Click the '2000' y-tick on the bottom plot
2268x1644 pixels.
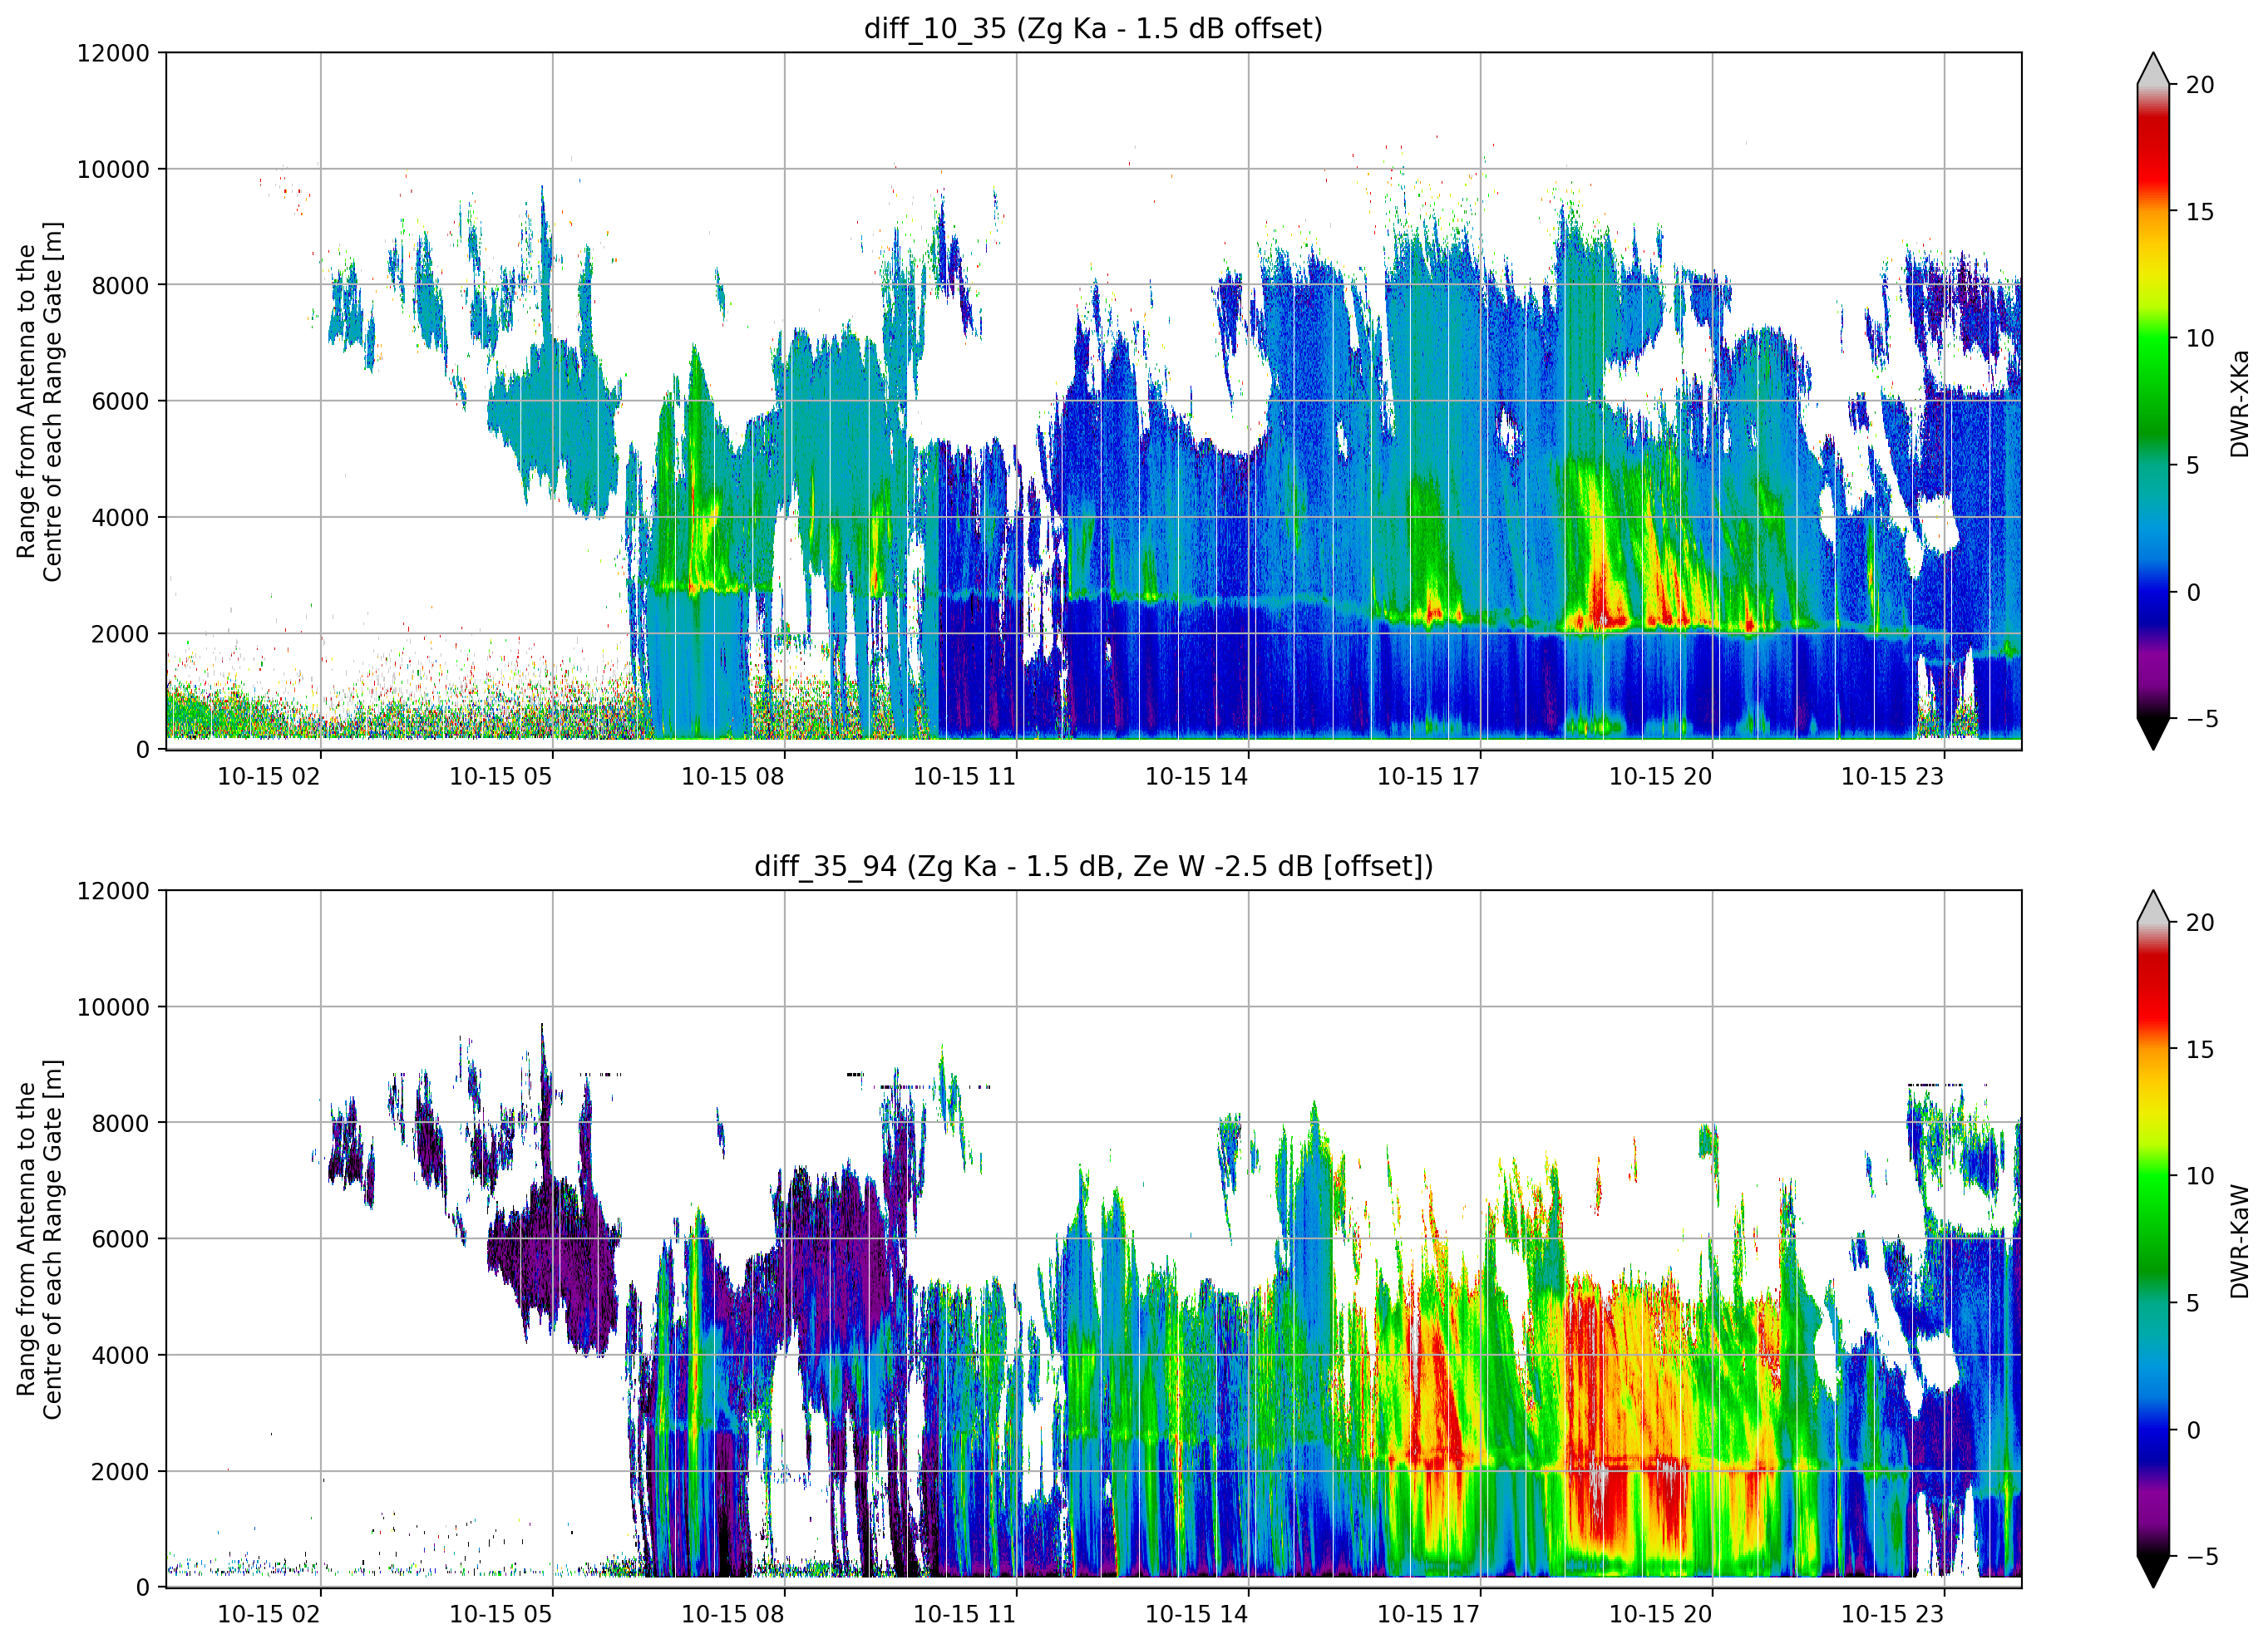click(x=120, y=1472)
